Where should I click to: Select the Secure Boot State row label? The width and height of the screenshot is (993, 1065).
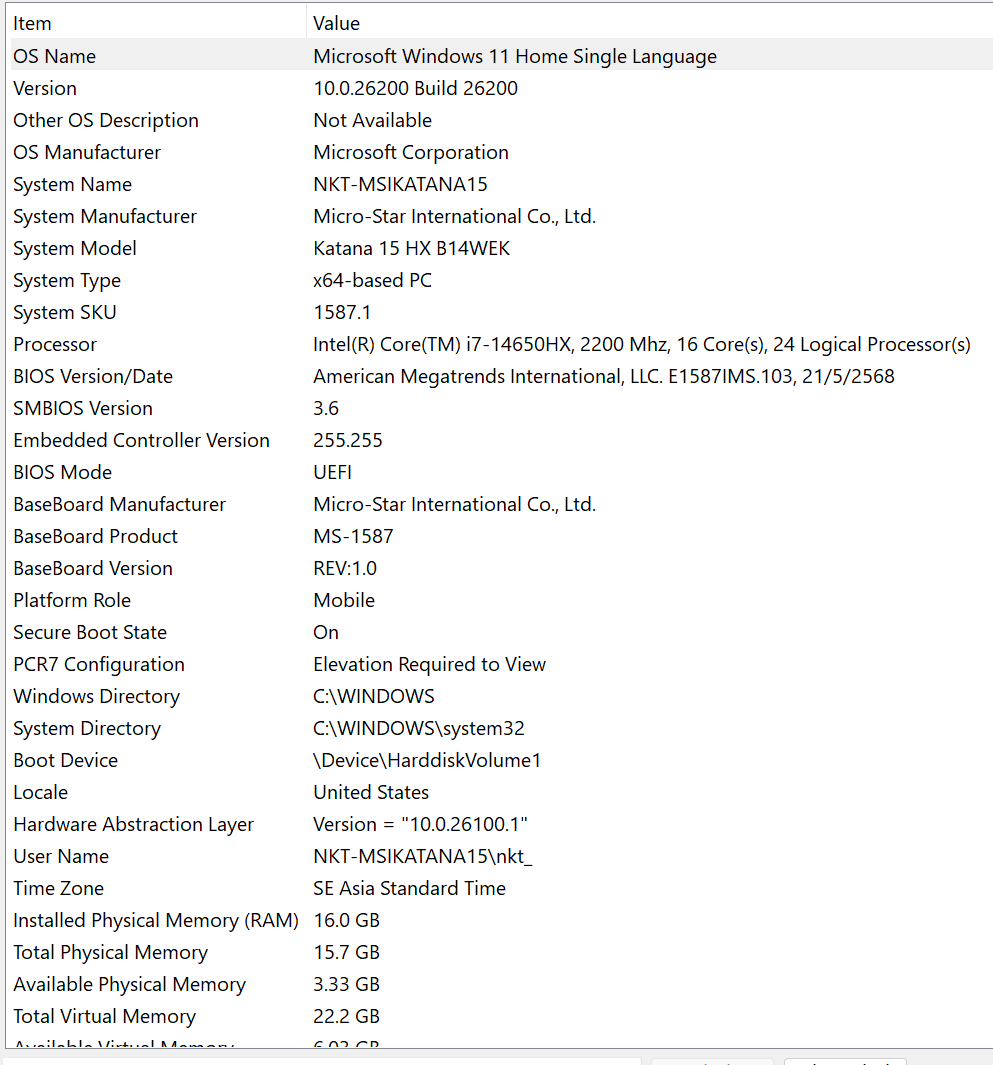pos(90,632)
